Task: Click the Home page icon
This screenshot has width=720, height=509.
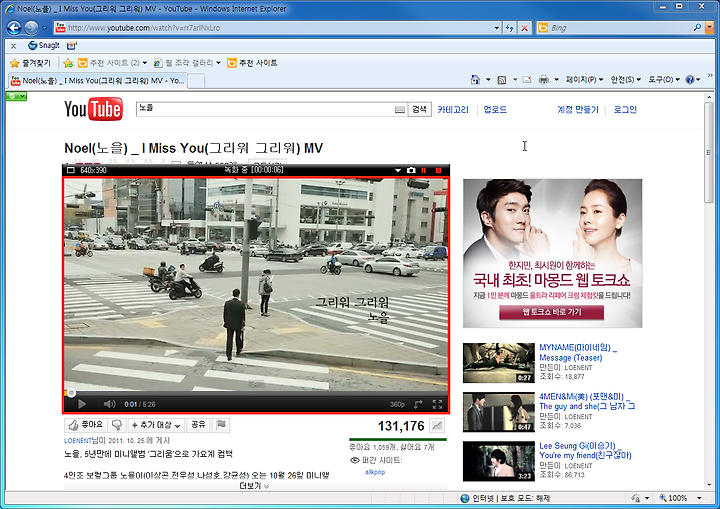Action: [x=475, y=79]
